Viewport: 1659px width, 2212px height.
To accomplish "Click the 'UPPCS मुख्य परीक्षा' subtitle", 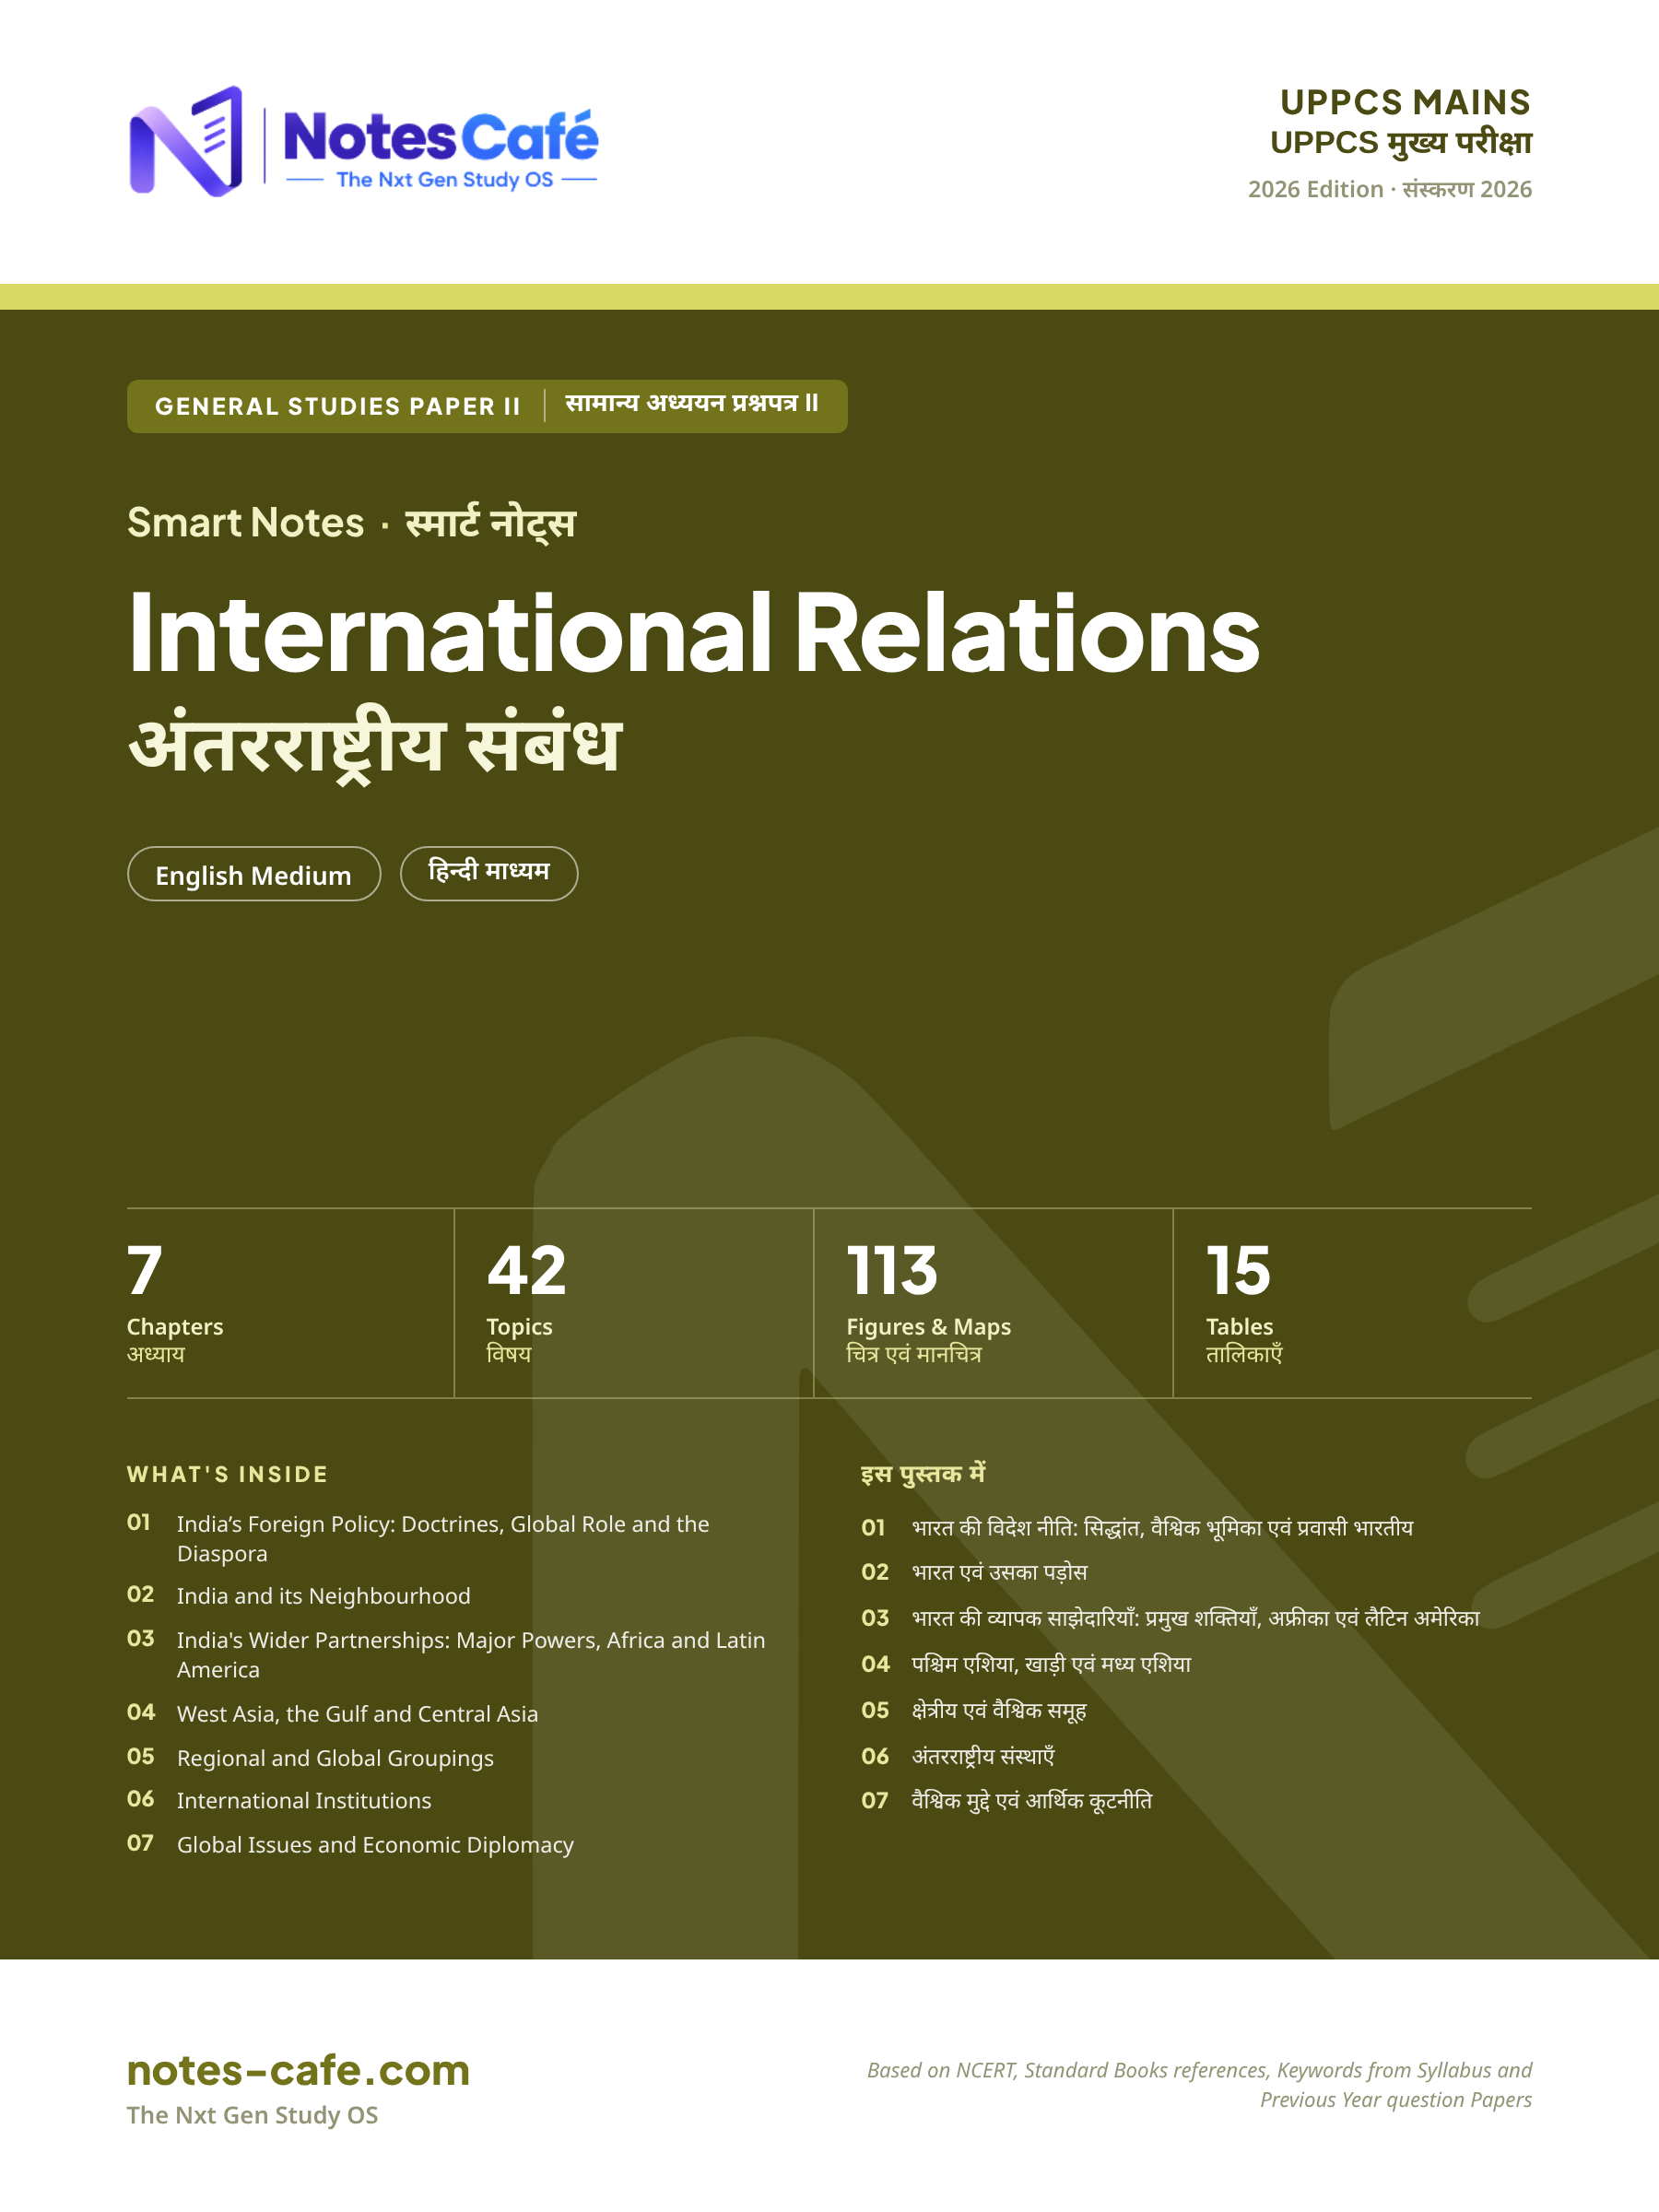I will (1400, 143).
